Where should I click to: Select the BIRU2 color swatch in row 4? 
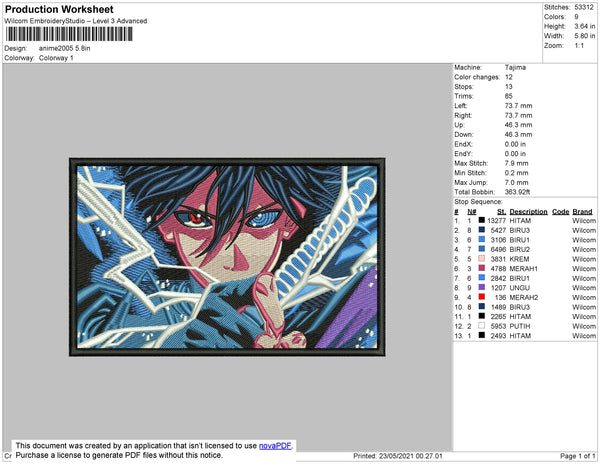pyautogui.click(x=482, y=249)
